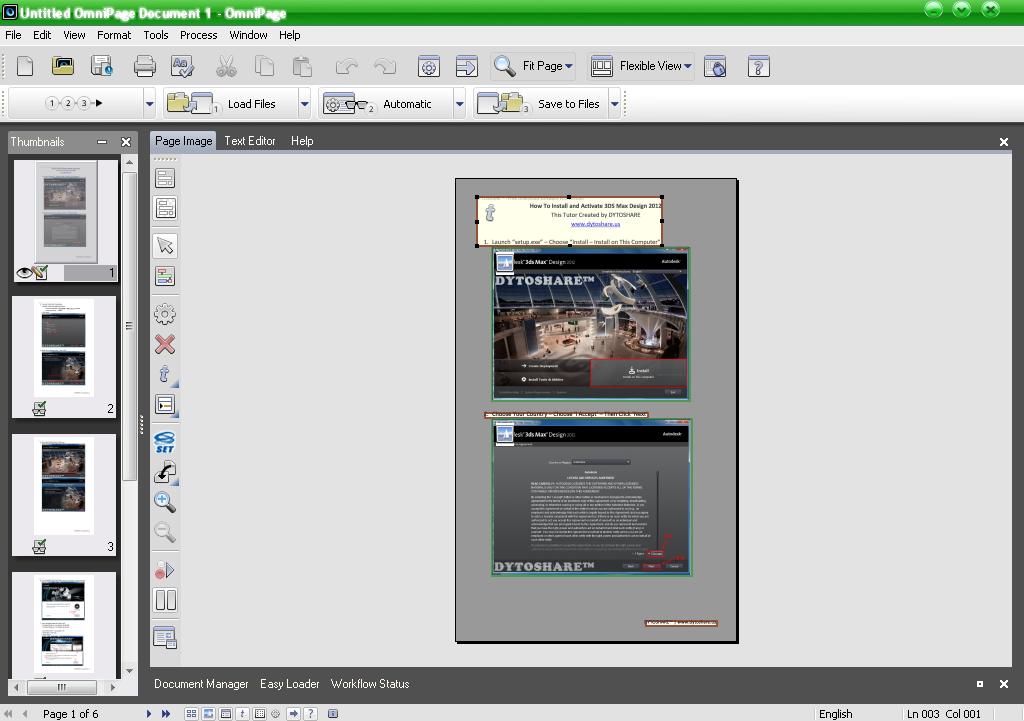1024x721 pixels.
Task: Click the blue text zone tool
Action: [165, 374]
